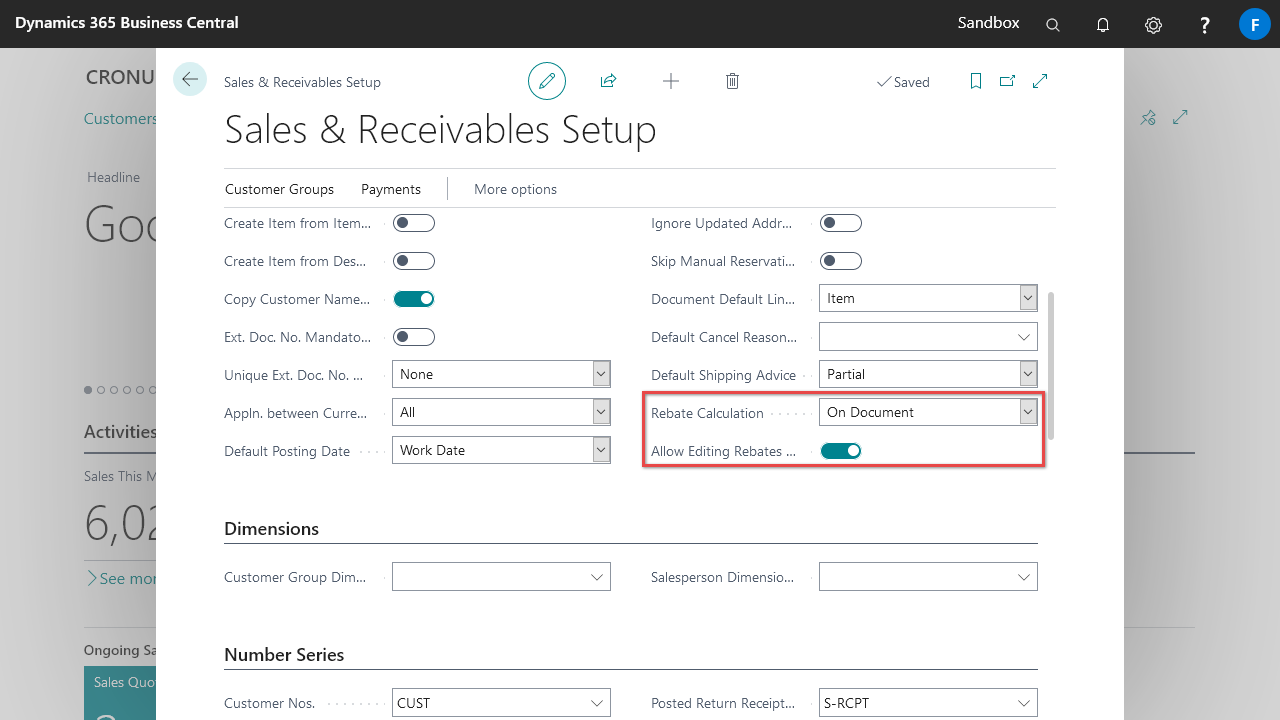Viewport: 1280px width, 720px height.
Task: Click the trash delete icon
Action: [x=732, y=81]
